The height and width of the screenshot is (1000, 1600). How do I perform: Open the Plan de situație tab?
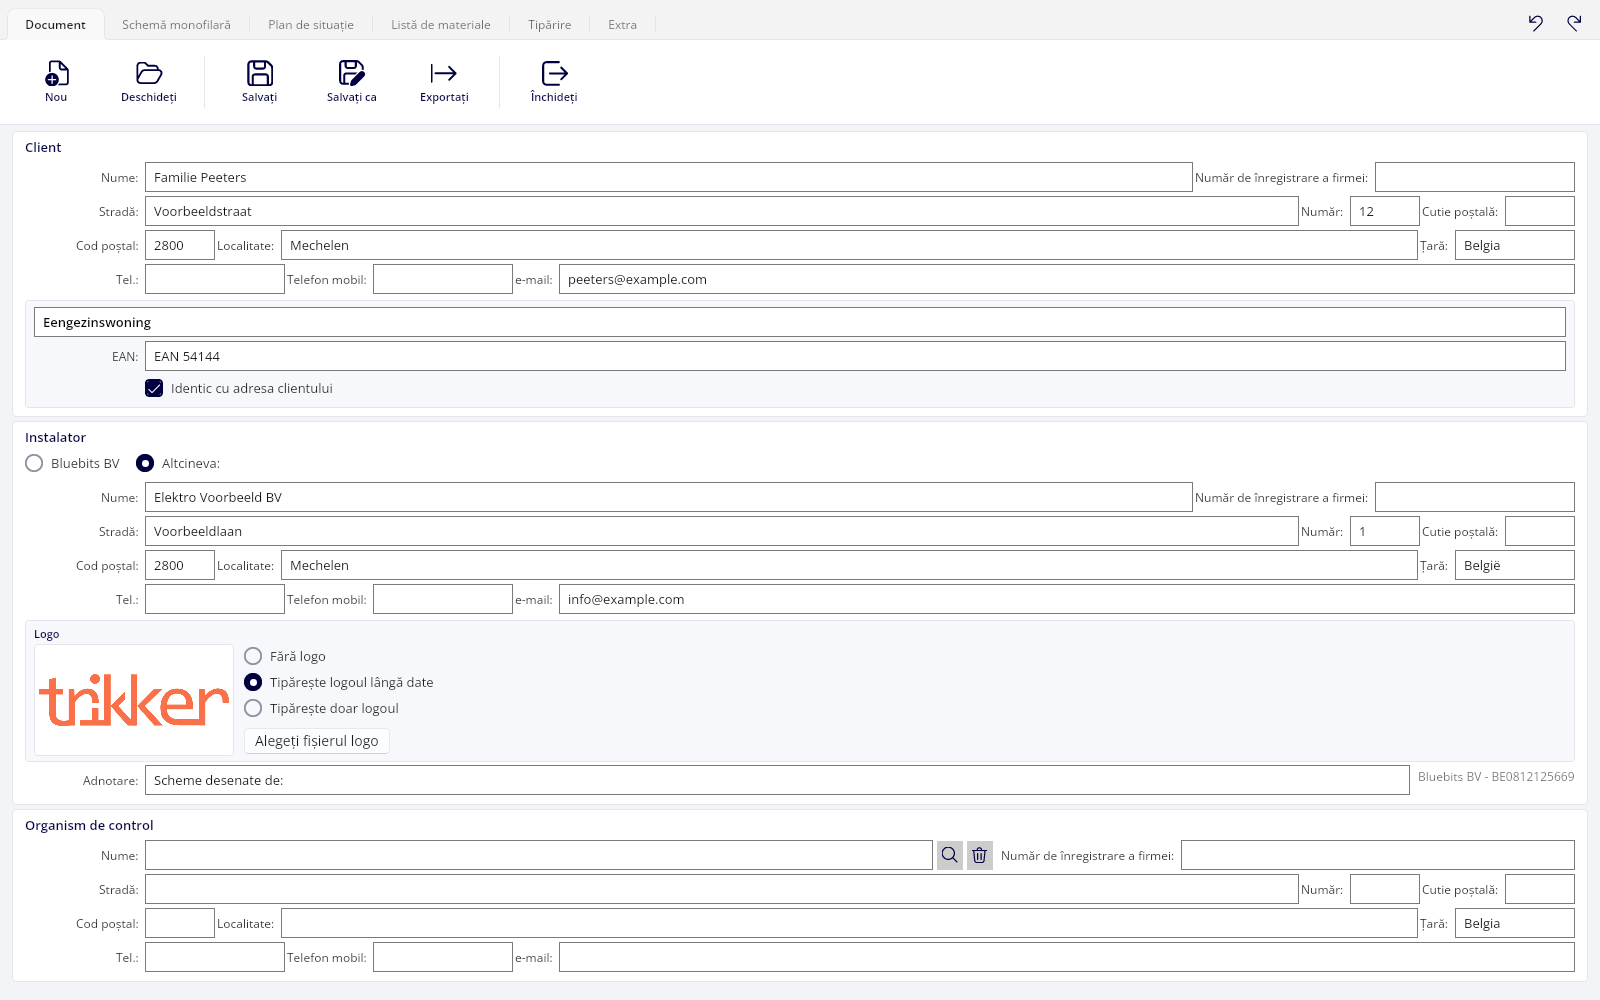click(x=311, y=24)
